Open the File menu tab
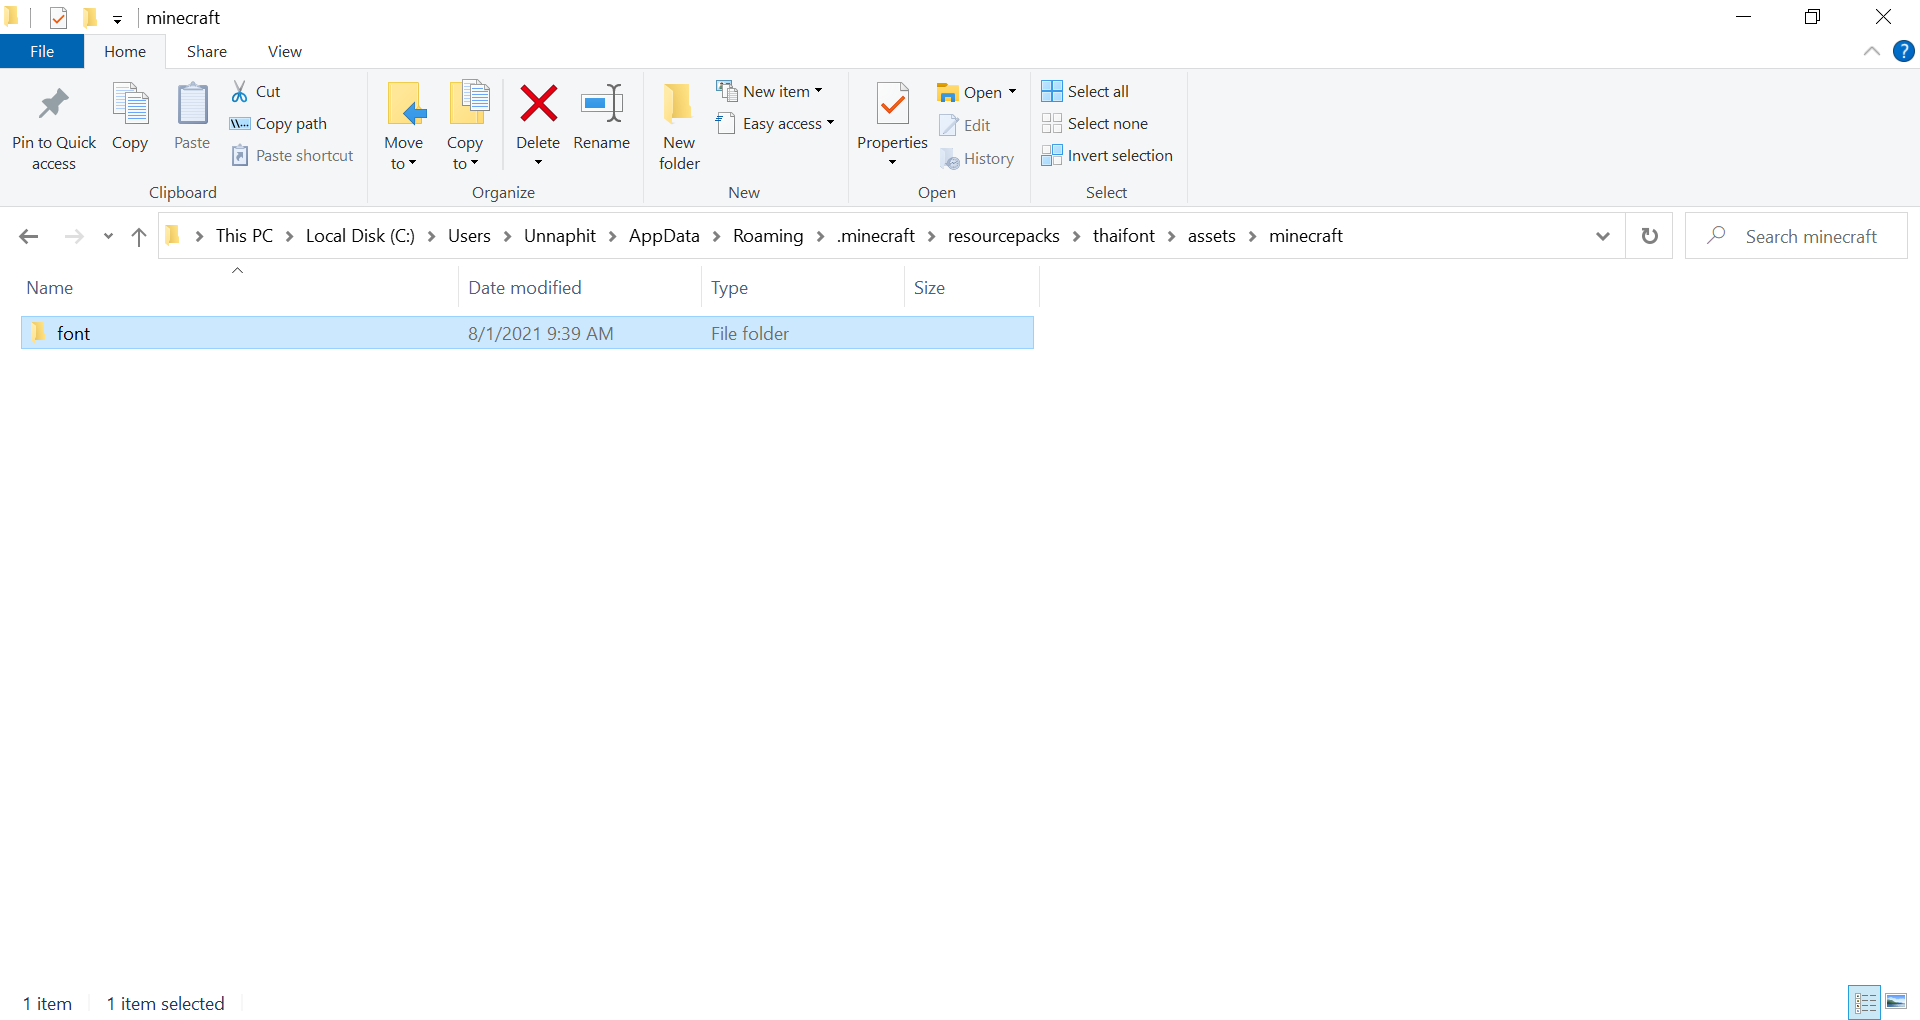 pyautogui.click(x=42, y=51)
